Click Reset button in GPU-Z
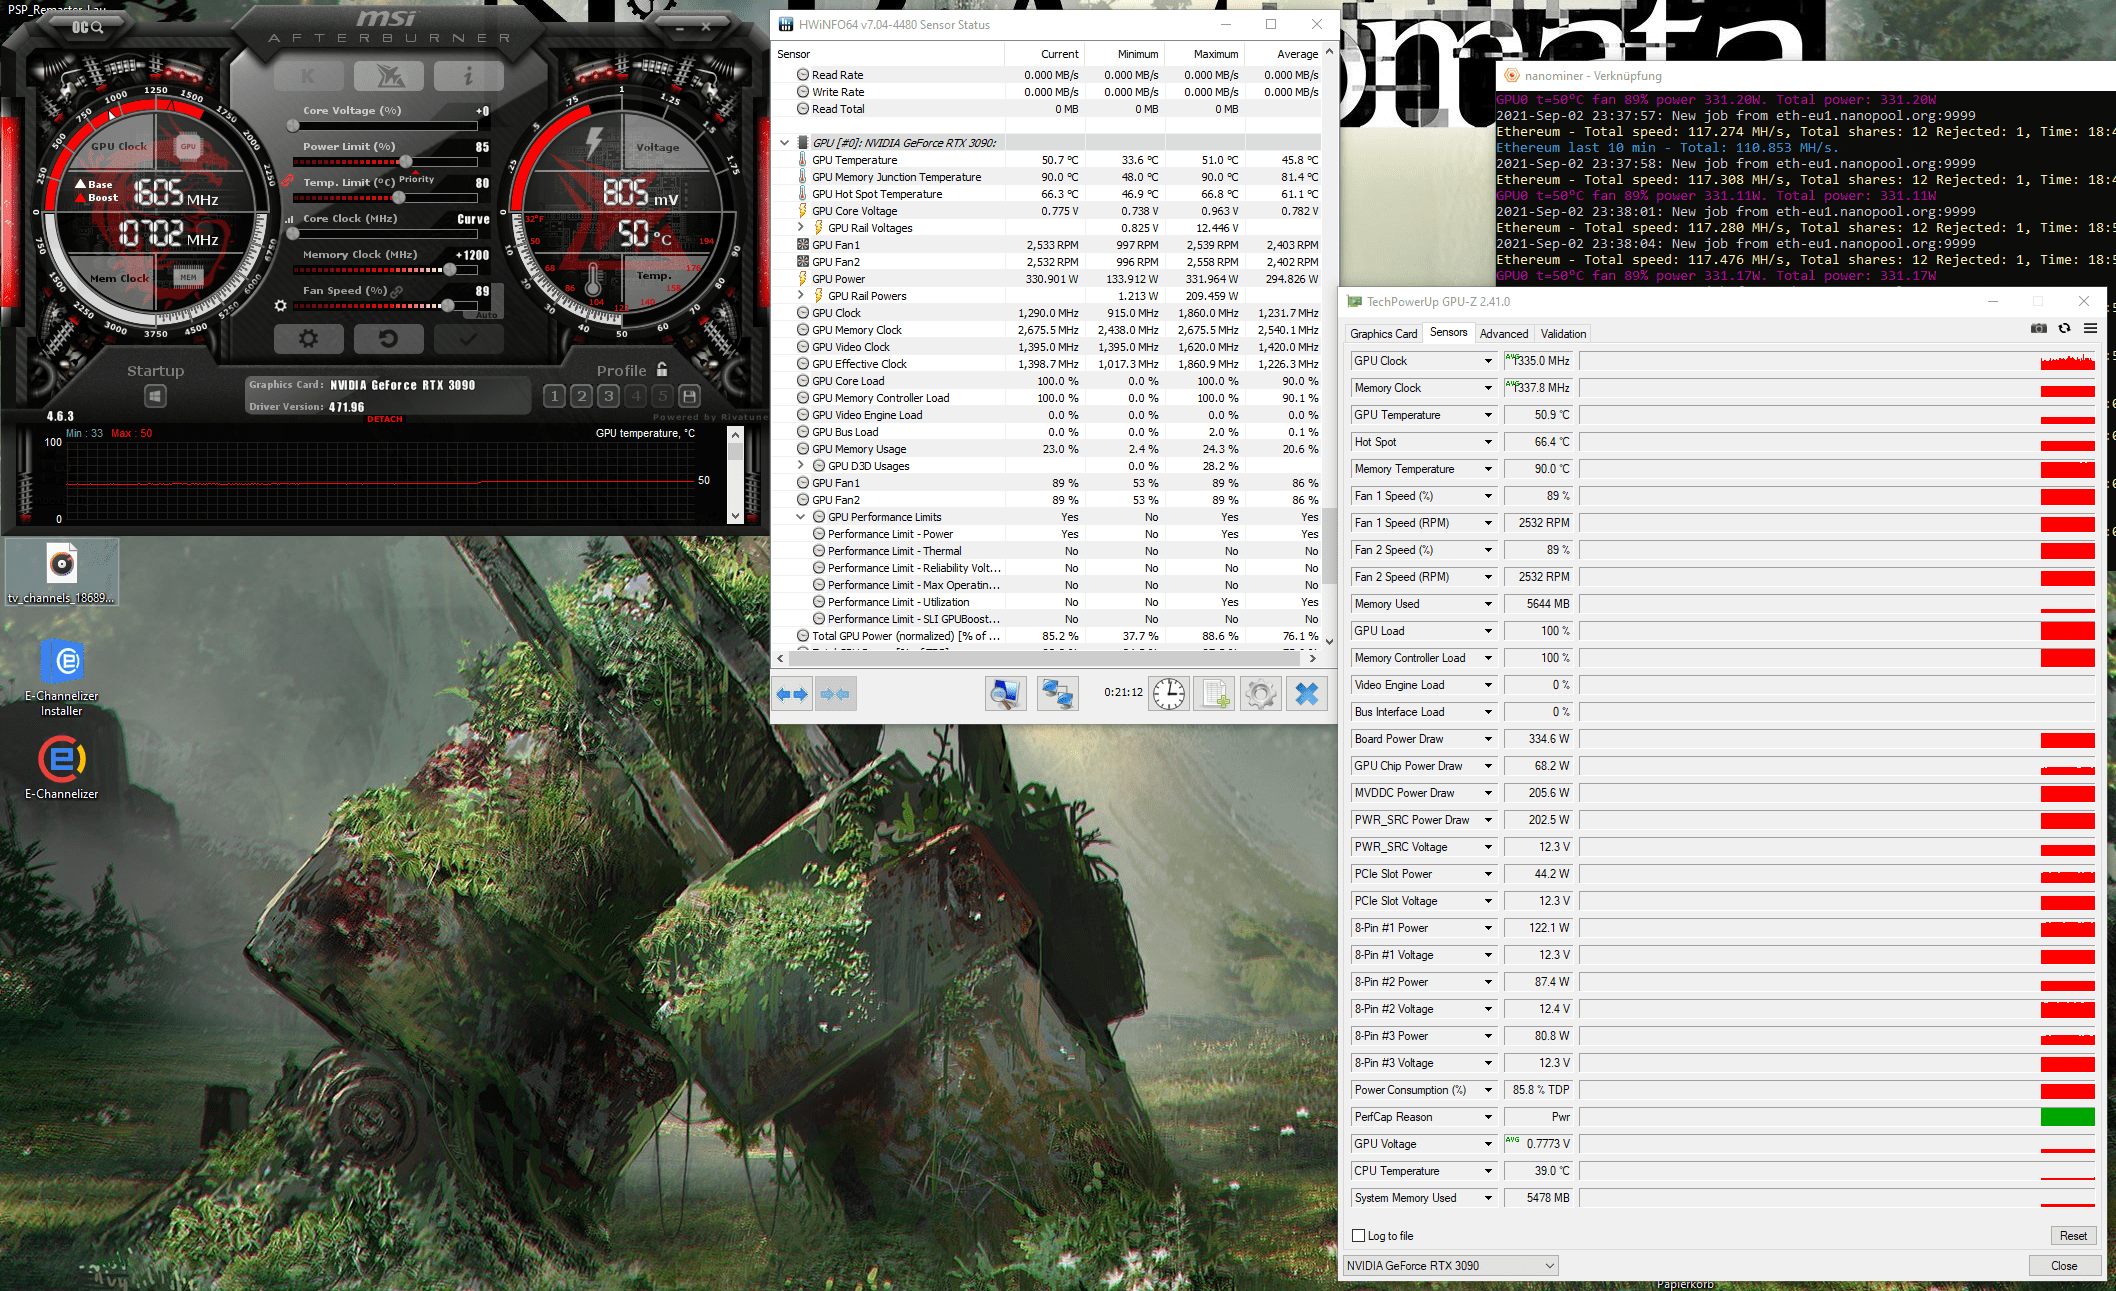This screenshot has width=2116, height=1291. [2072, 1236]
